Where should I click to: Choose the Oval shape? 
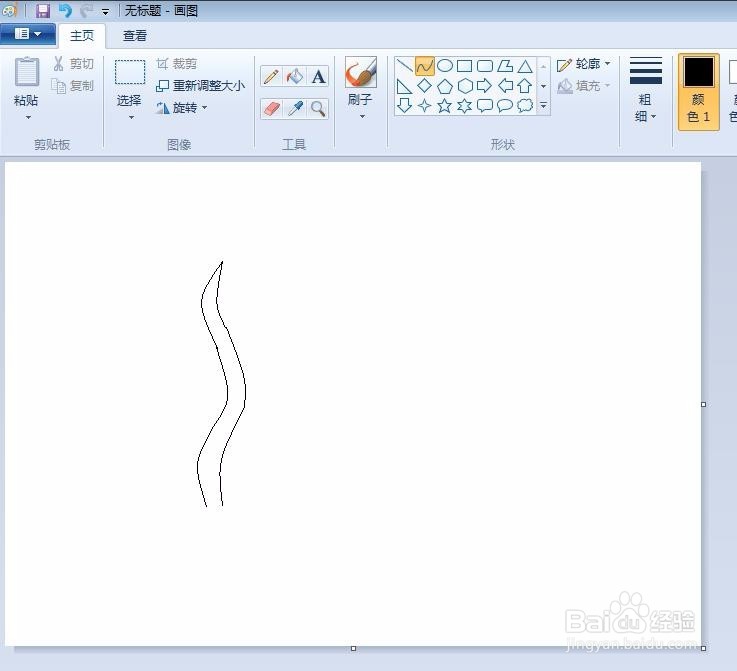pos(445,66)
